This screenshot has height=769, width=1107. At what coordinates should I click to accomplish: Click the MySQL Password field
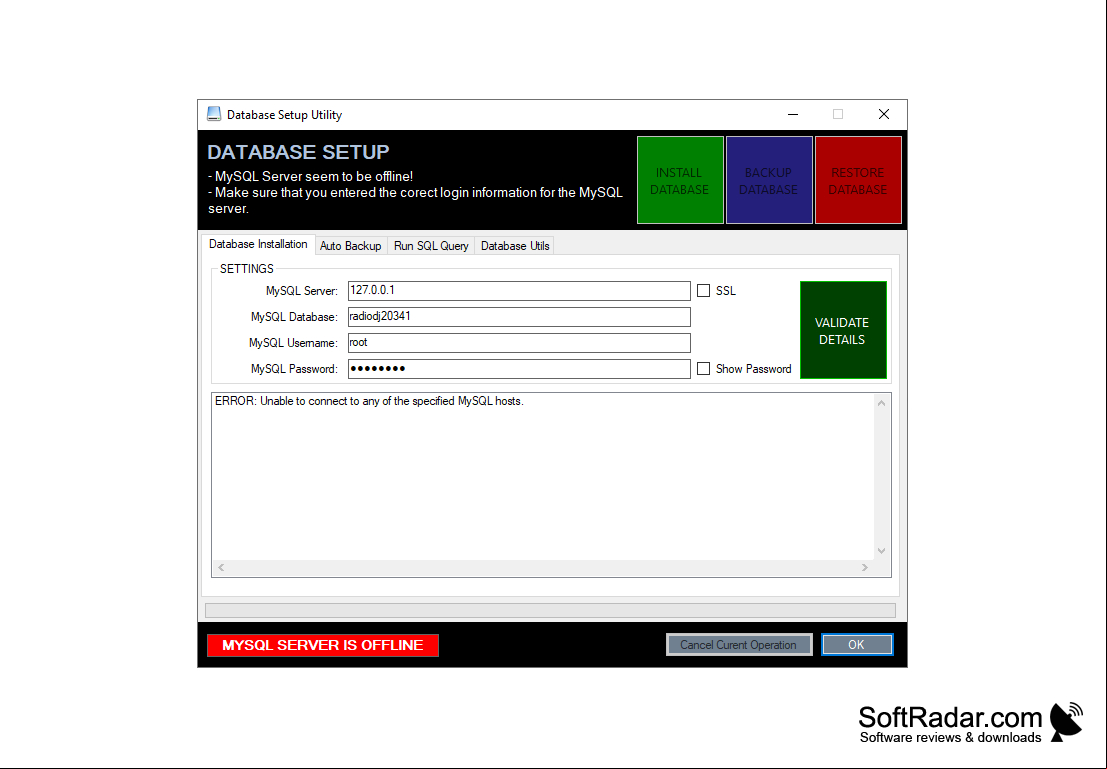(x=519, y=369)
